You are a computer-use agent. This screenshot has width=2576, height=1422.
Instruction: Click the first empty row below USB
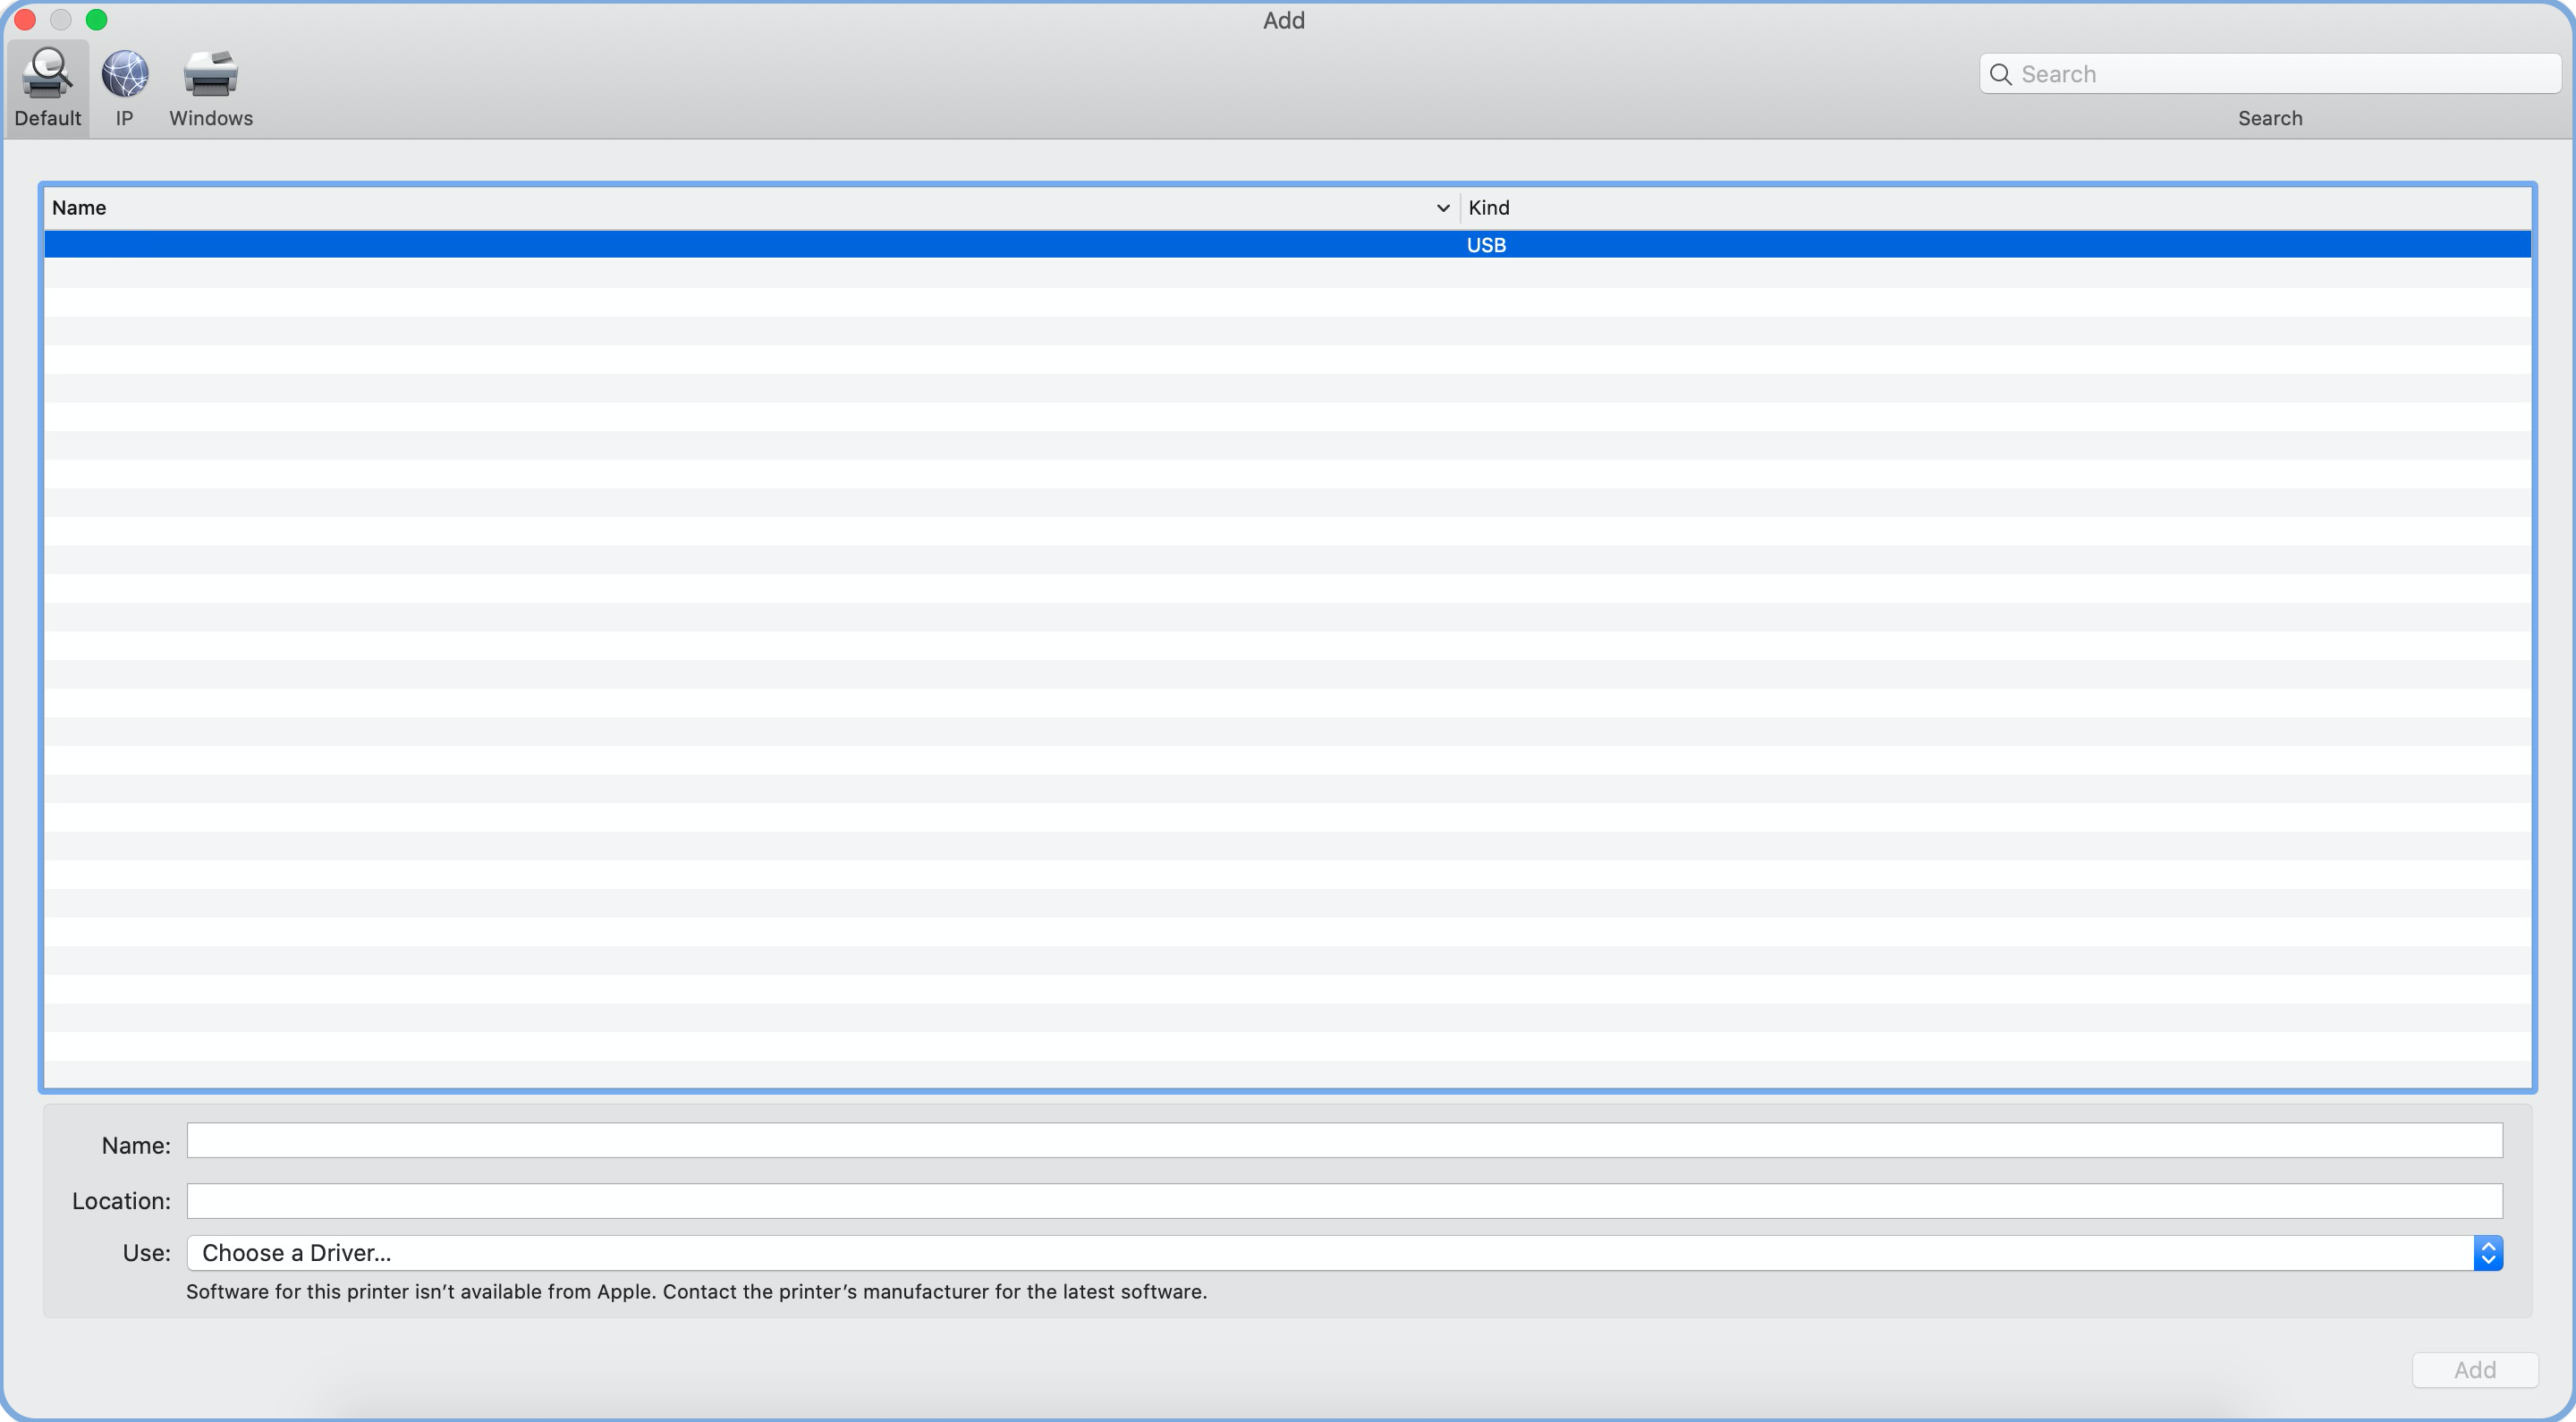tap(1286, 273)
